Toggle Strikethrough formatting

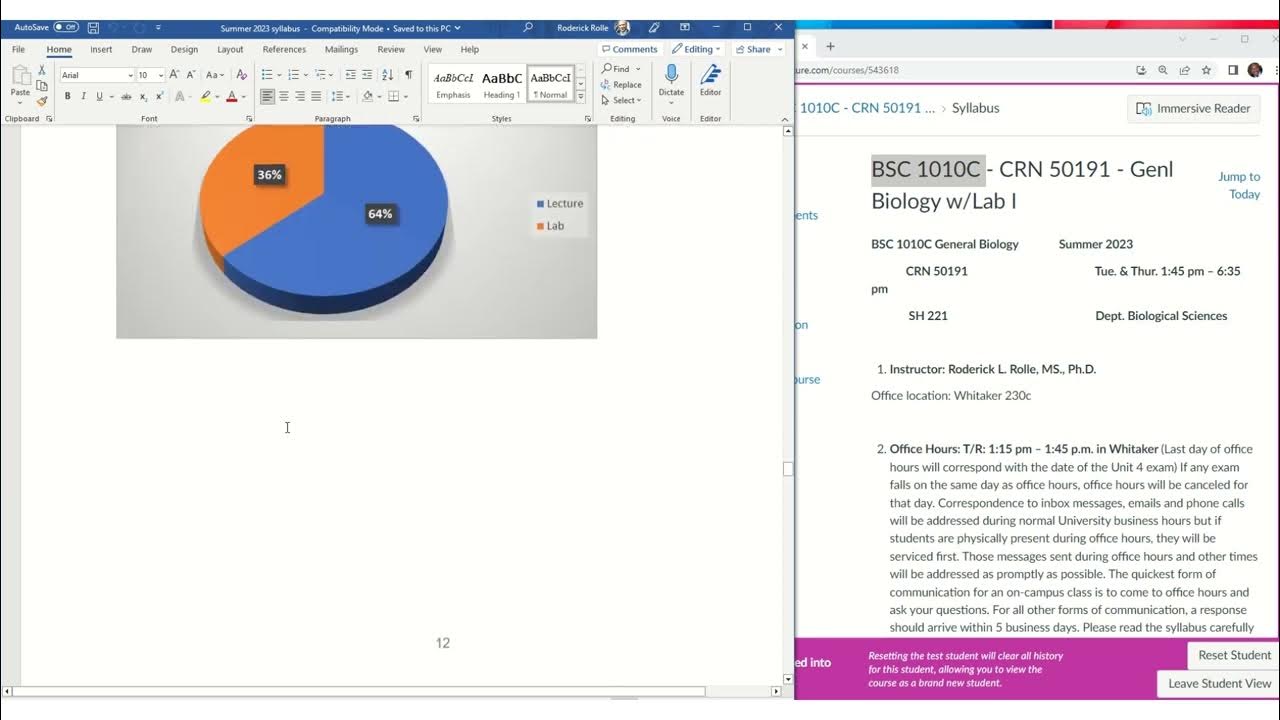(126, 96)
